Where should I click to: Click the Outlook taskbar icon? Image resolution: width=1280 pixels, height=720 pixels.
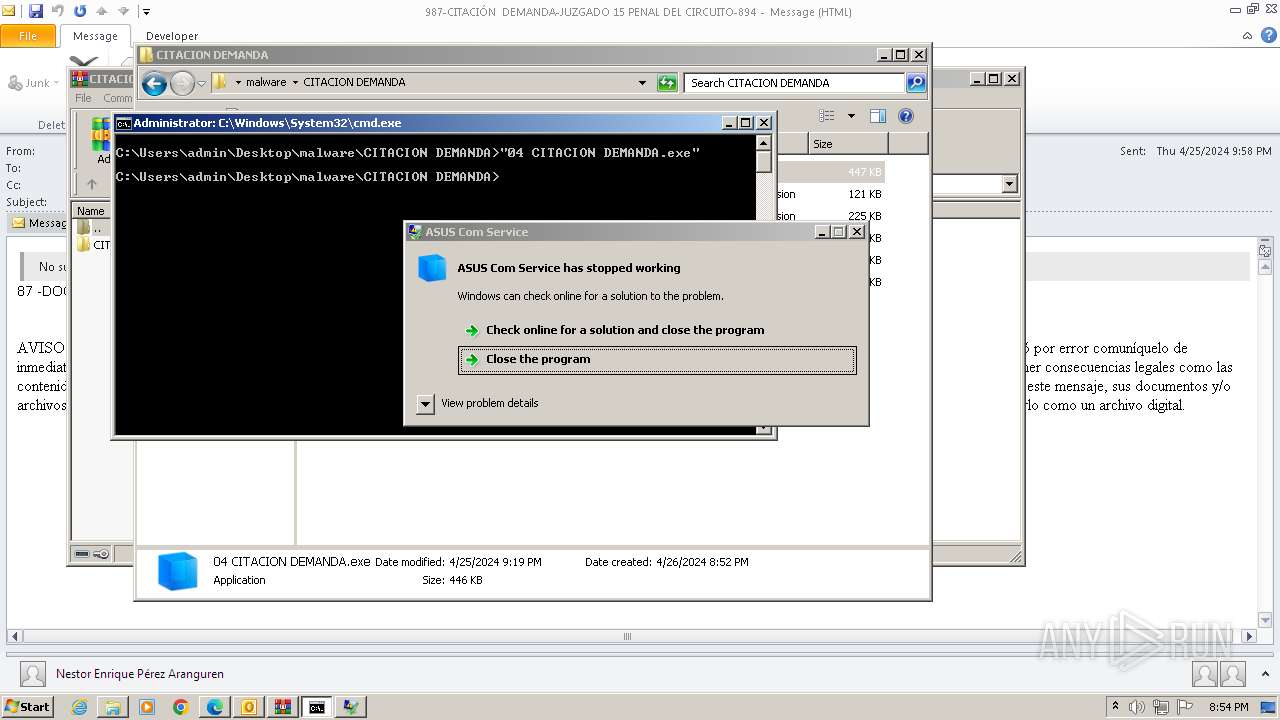click(249, 707)
